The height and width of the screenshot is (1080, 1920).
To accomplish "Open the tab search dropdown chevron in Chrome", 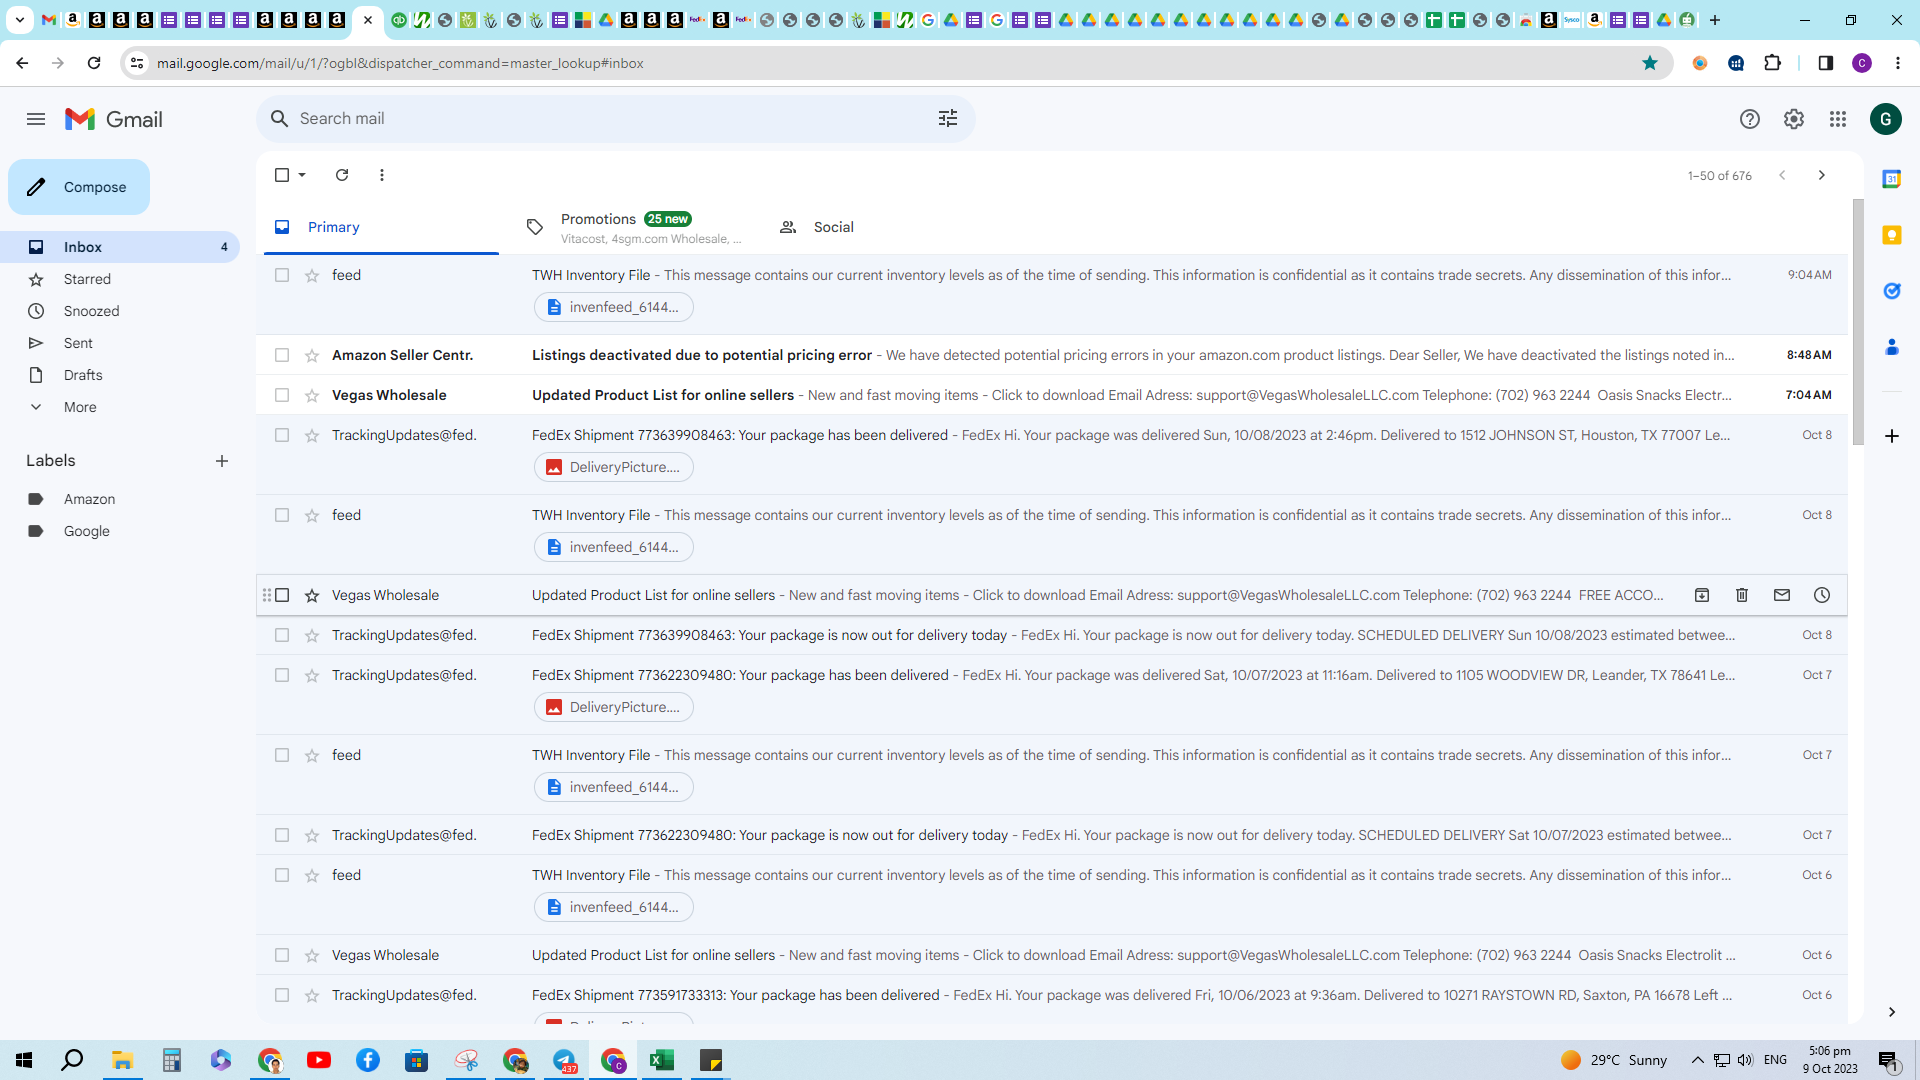I will click(19, 19).
